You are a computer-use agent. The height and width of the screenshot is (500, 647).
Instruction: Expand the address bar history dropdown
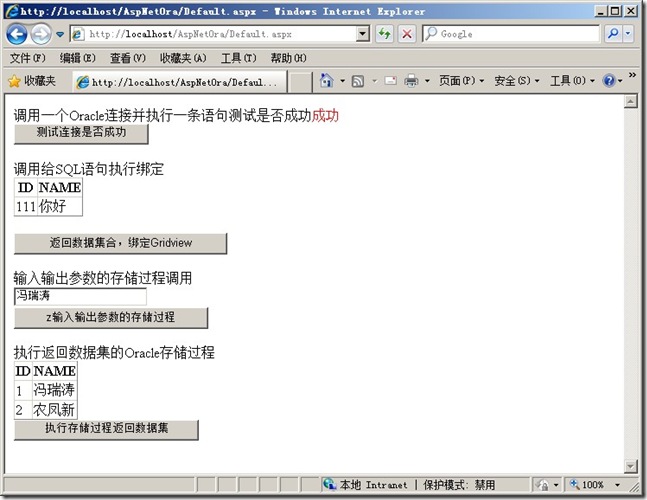[x=363, y=34]
